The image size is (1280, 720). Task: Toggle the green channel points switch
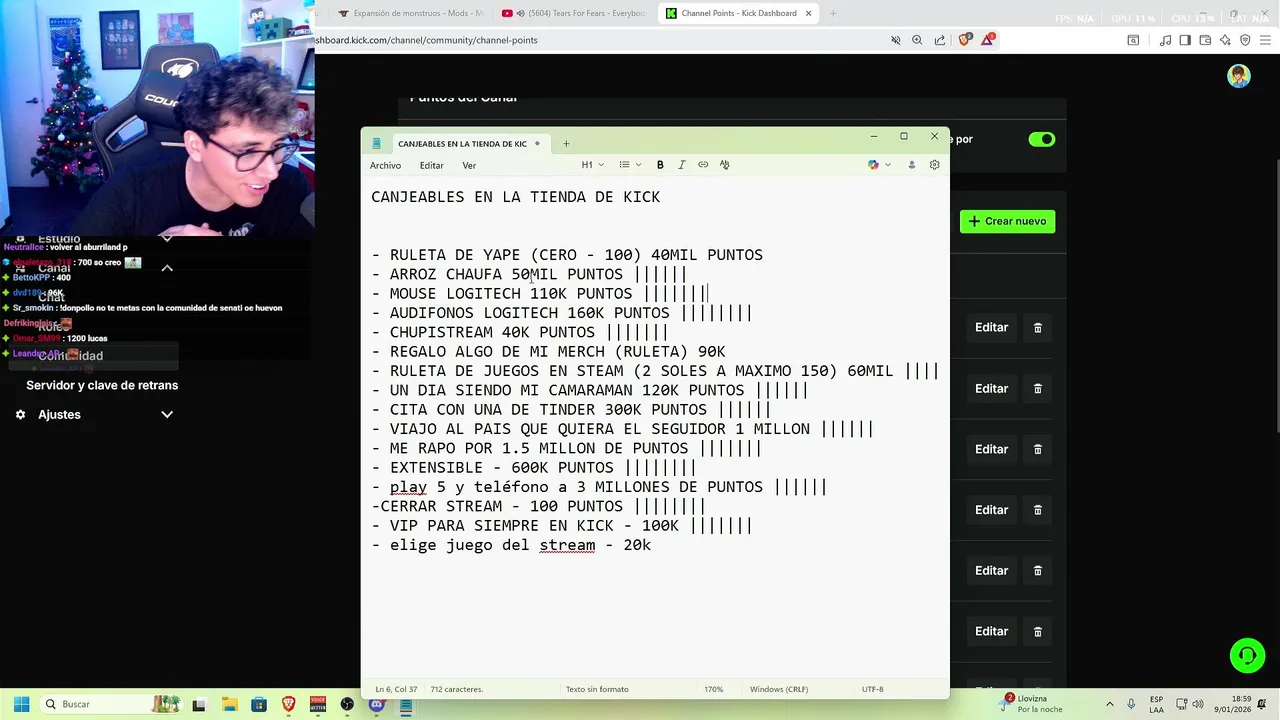(x=1041, y=139)
